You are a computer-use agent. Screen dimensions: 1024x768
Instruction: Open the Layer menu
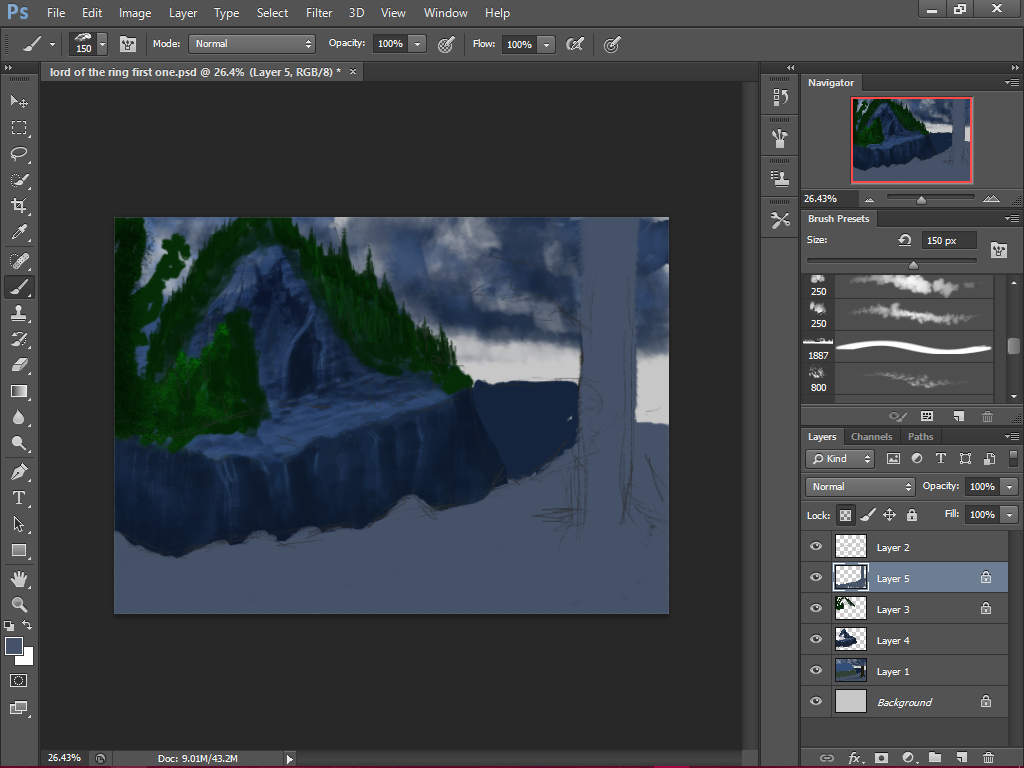click(x=183, y=13)
